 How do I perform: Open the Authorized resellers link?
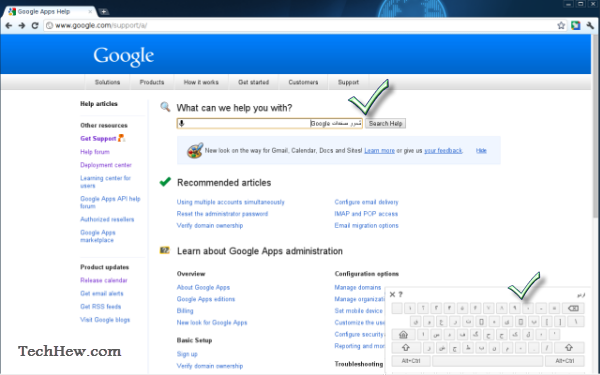pyautogui.click(x=107, y=219)
